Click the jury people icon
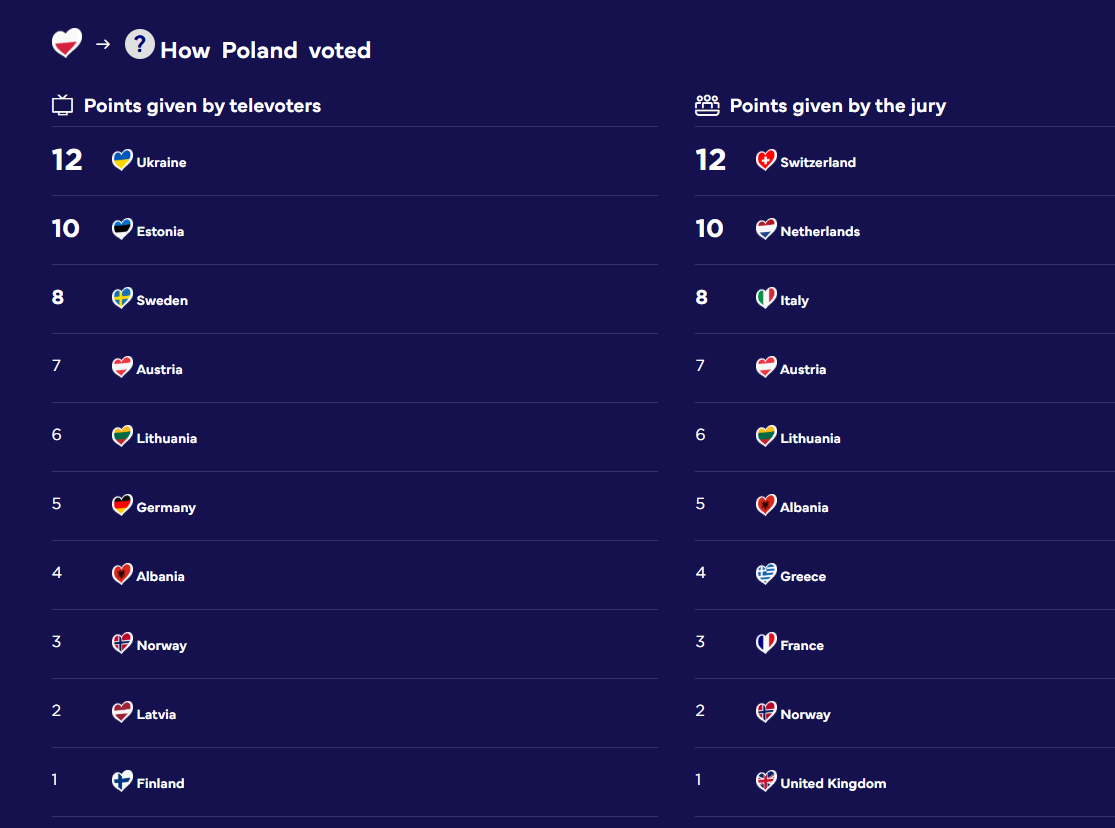Screen dimensions: 1115x828 coord(707,105)
